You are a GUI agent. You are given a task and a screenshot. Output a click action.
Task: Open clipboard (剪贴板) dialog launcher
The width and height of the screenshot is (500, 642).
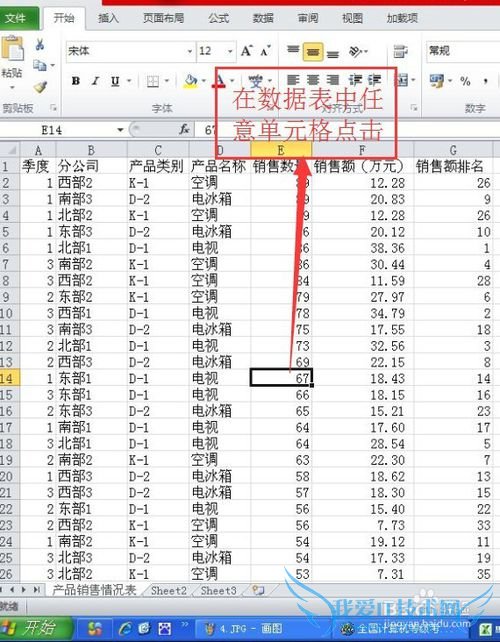point(53,108)
